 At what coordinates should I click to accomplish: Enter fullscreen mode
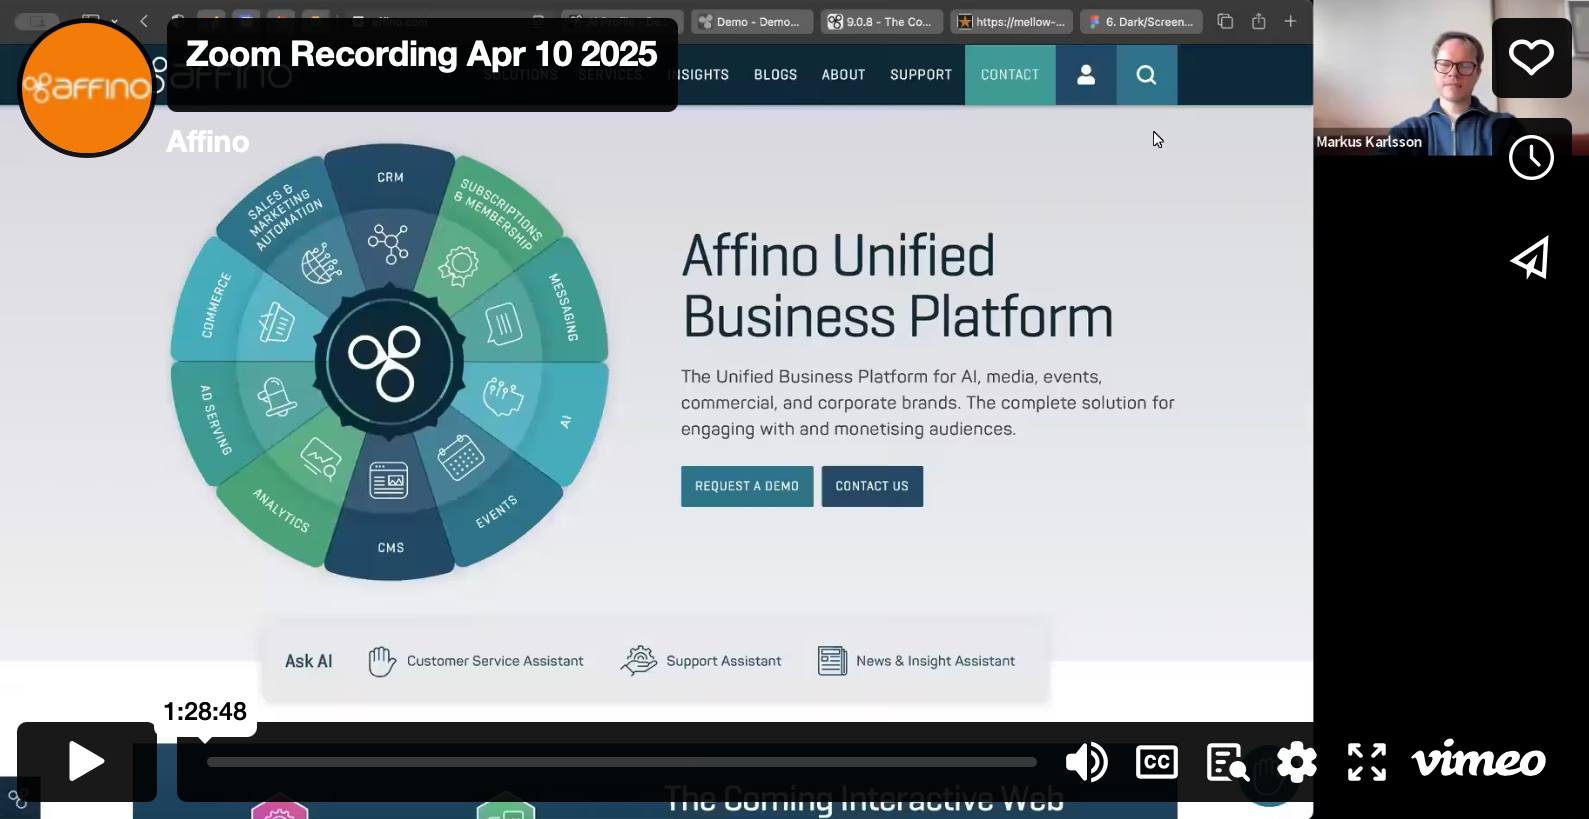pyautogui.click(x=1367, y=762)
